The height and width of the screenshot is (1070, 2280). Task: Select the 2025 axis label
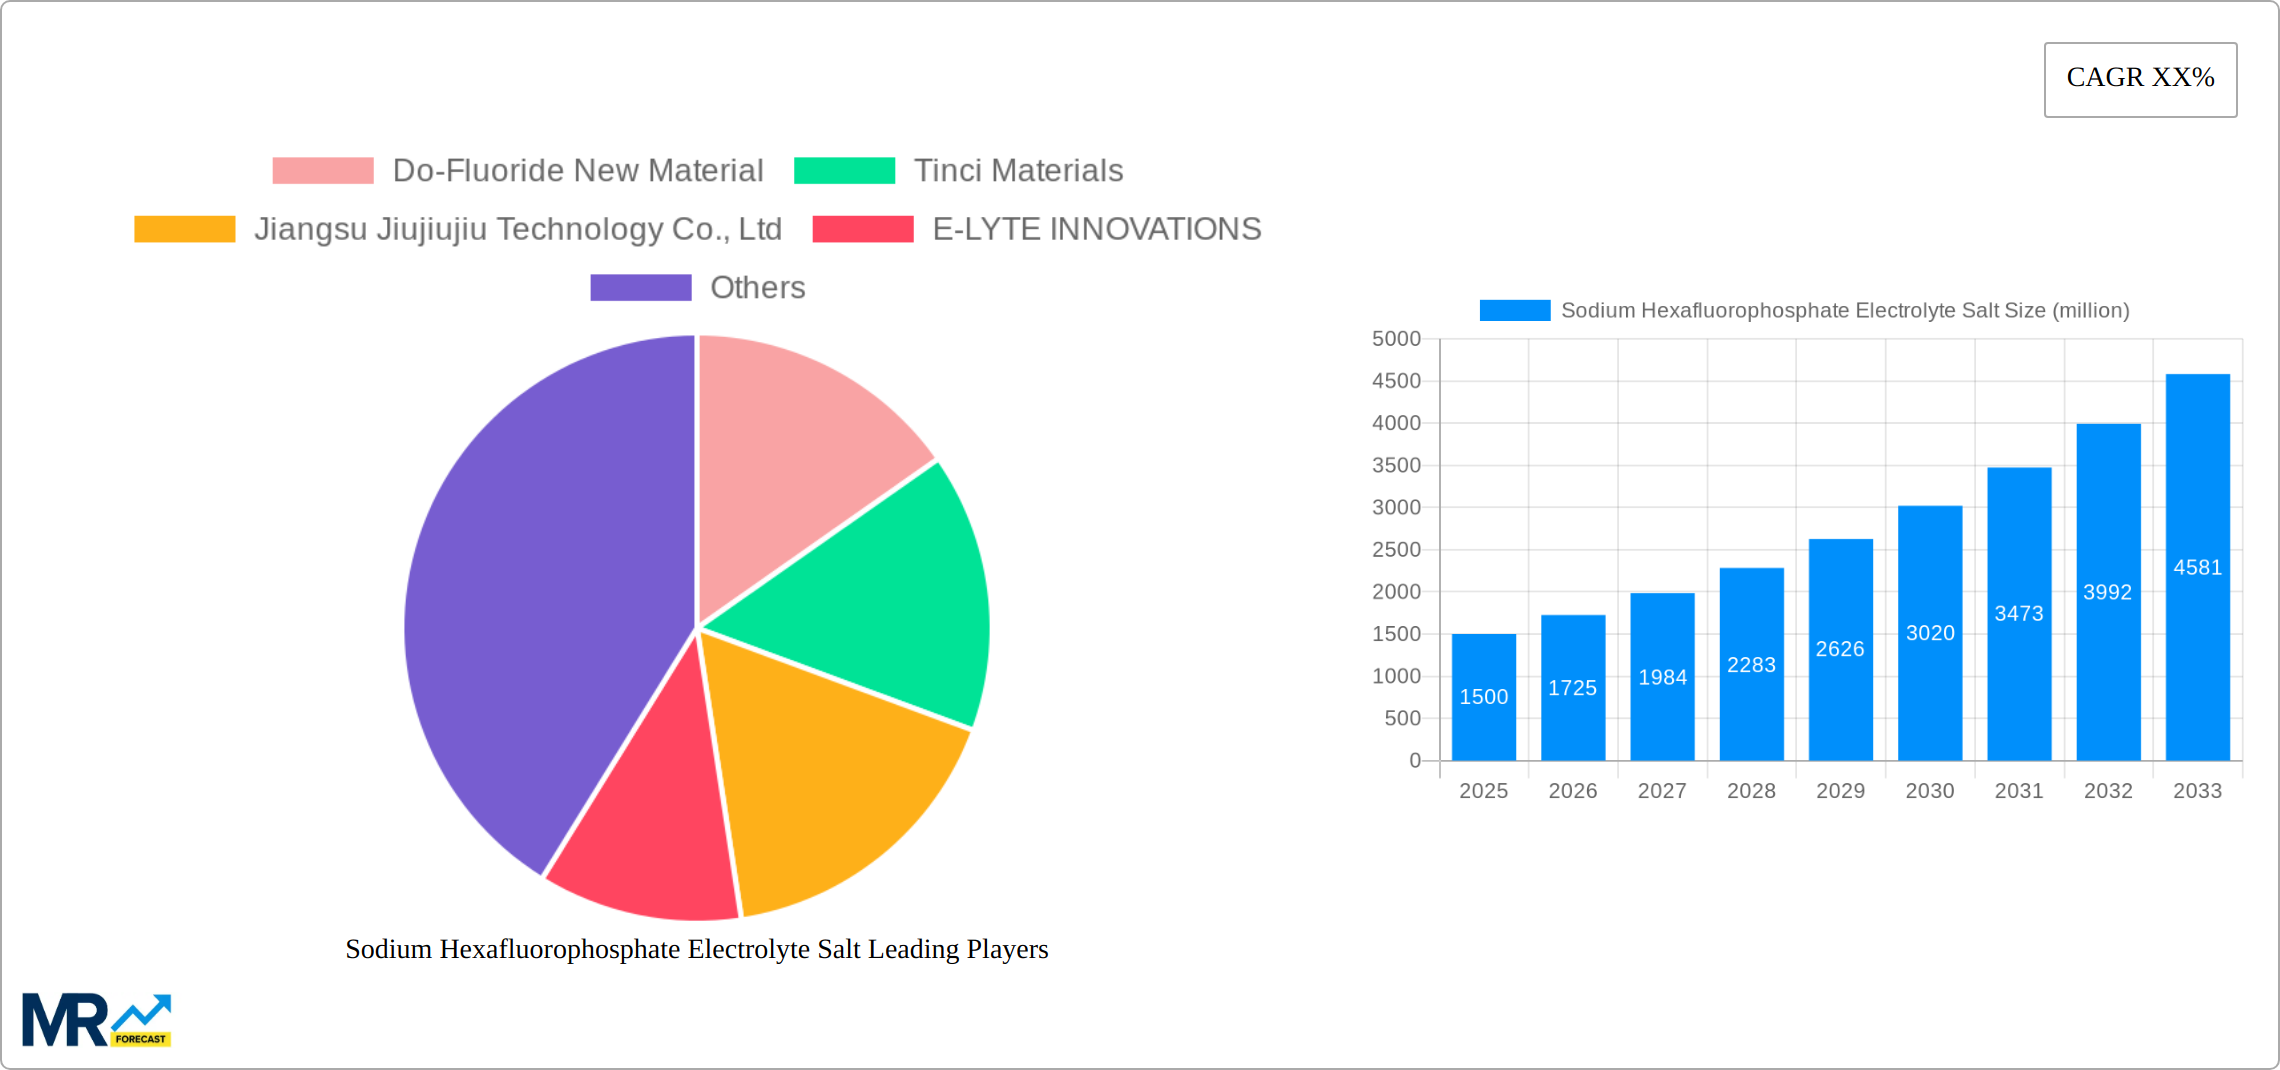tap(1485, 790)
